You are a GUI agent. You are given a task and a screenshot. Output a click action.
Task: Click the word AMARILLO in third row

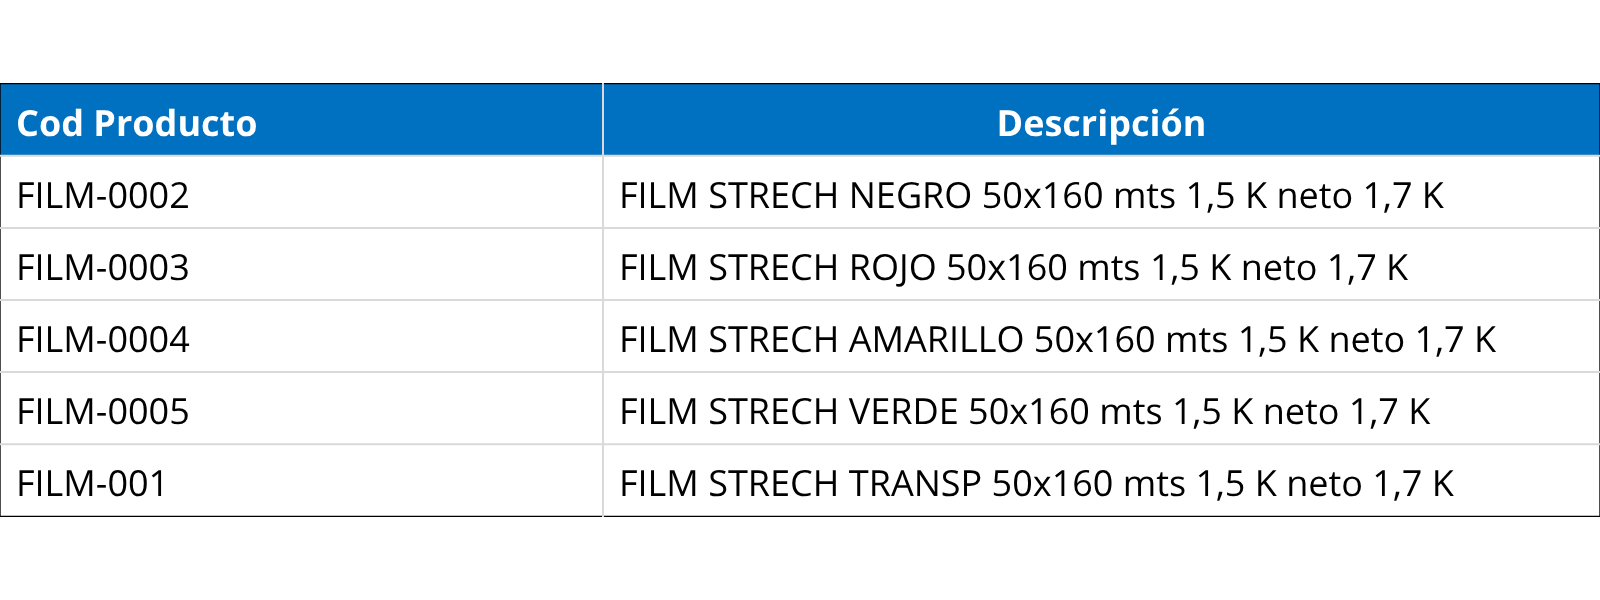click(x=936, y=340)
